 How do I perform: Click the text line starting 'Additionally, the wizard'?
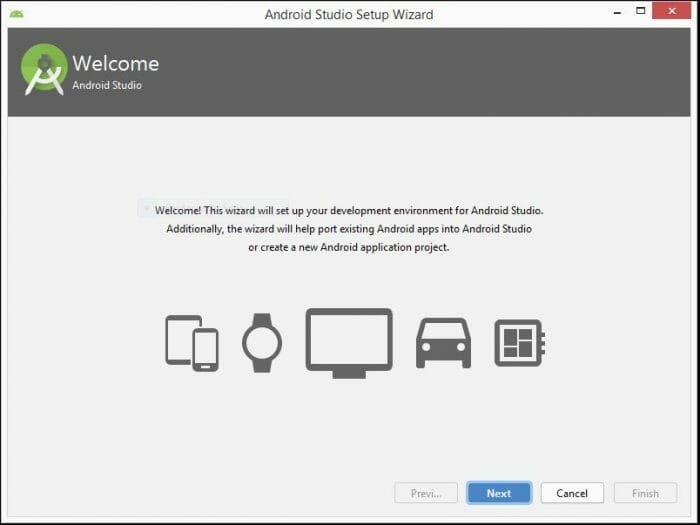click(x=349, y=229)
